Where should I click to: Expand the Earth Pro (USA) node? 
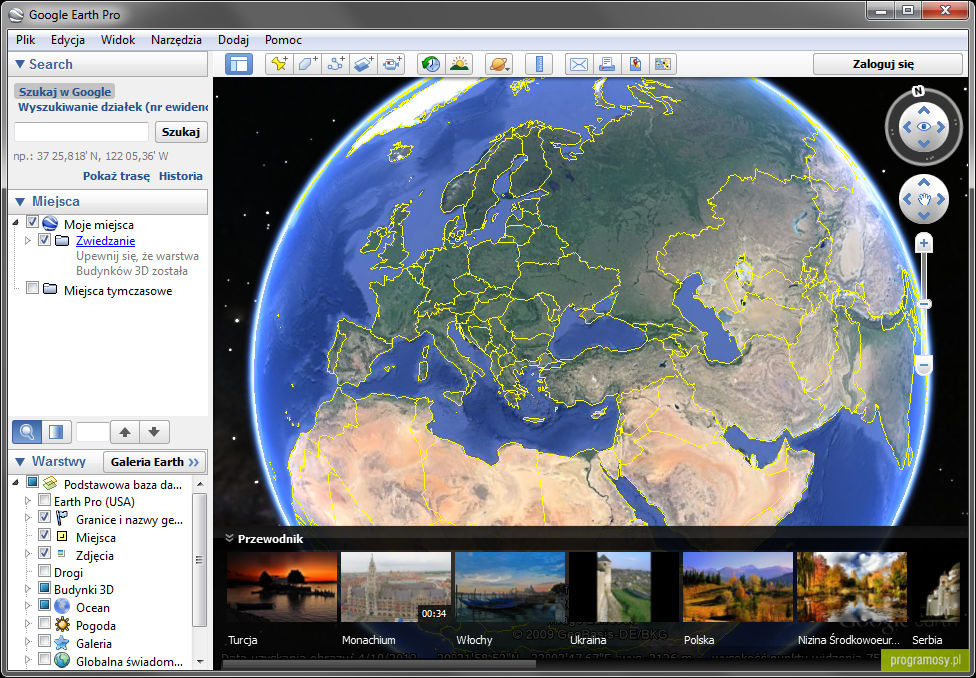(x=27, y=501)
